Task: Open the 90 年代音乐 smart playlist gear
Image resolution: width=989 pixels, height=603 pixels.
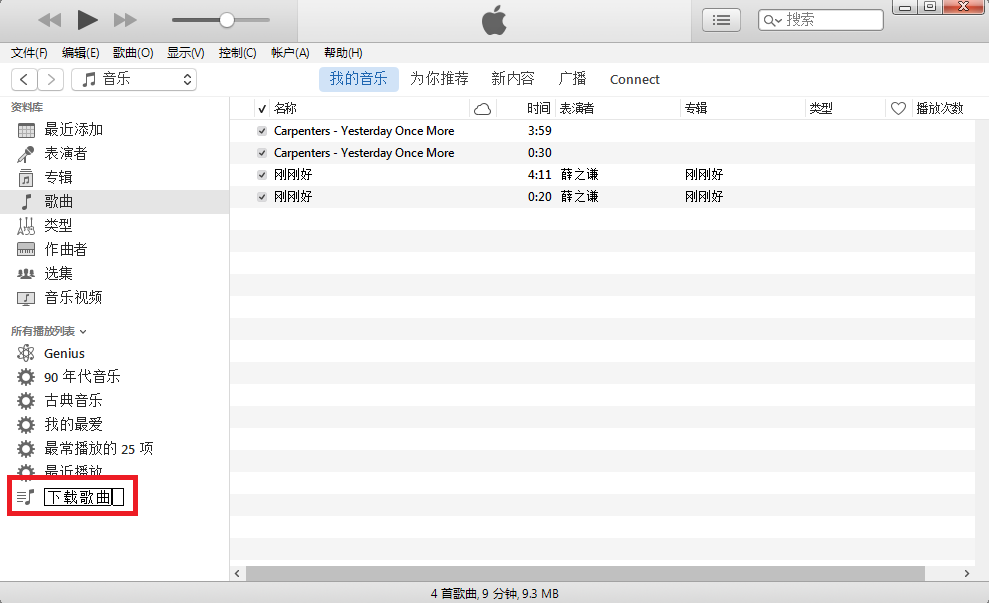Action: 26,377
